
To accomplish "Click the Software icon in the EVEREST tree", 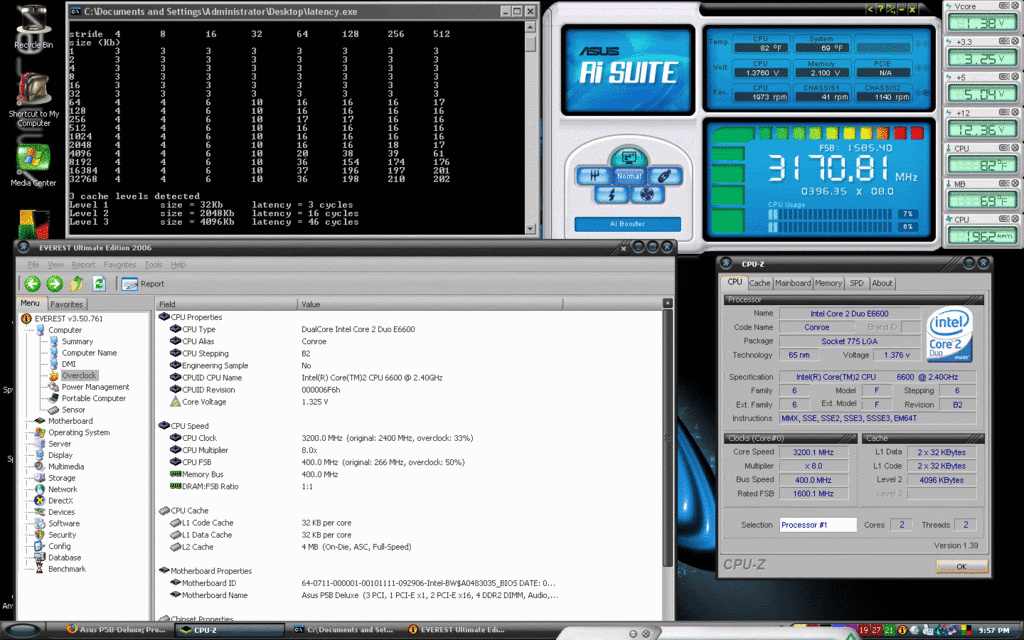I will (x=39, y=523).
